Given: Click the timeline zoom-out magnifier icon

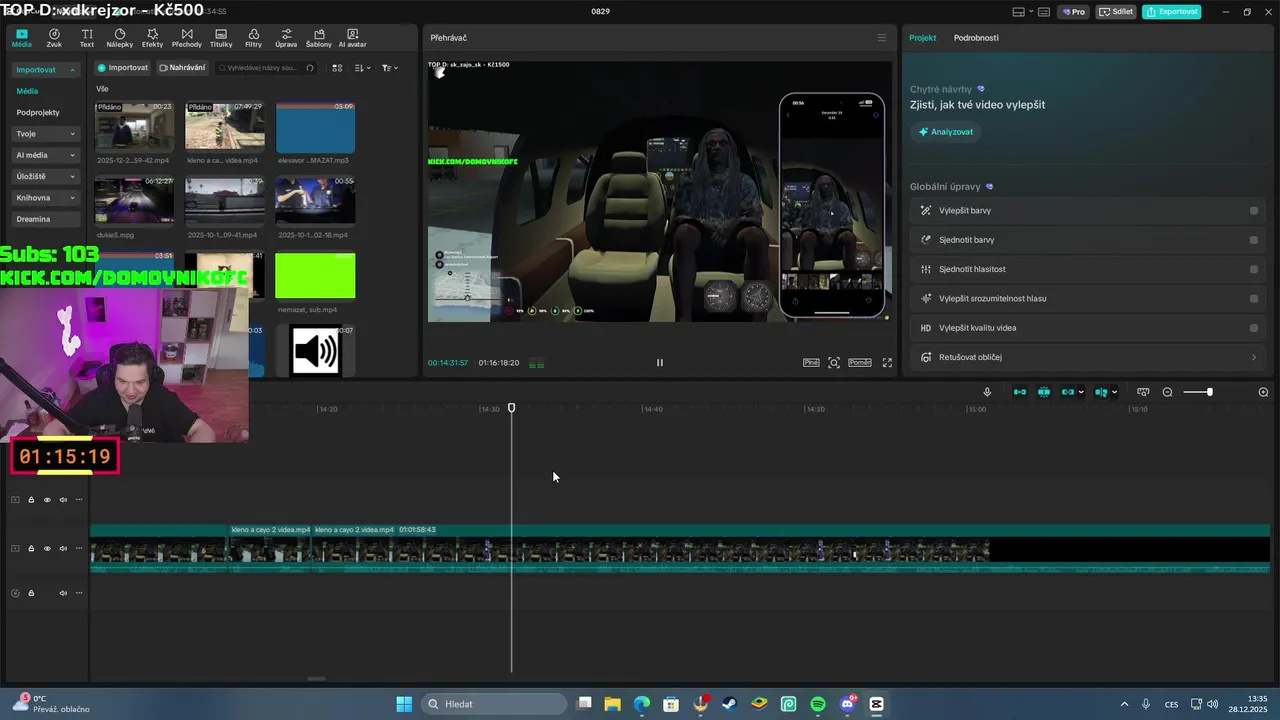Looking at the screenshot, I should (1167, 392).
